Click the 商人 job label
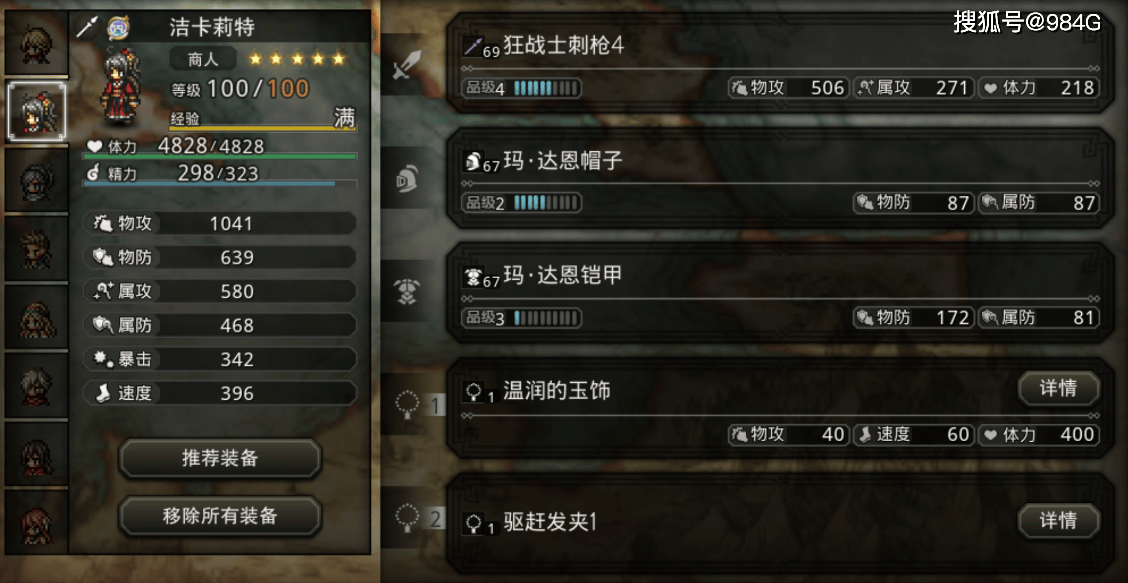1128x583 pixels. [x=204, y=58]
